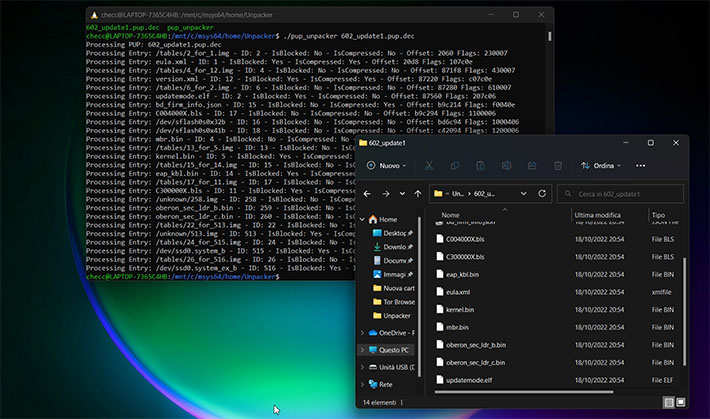The image size is (710, 419).
Task: Select Rete in navigation pane
Action: (x=381, y=385)
